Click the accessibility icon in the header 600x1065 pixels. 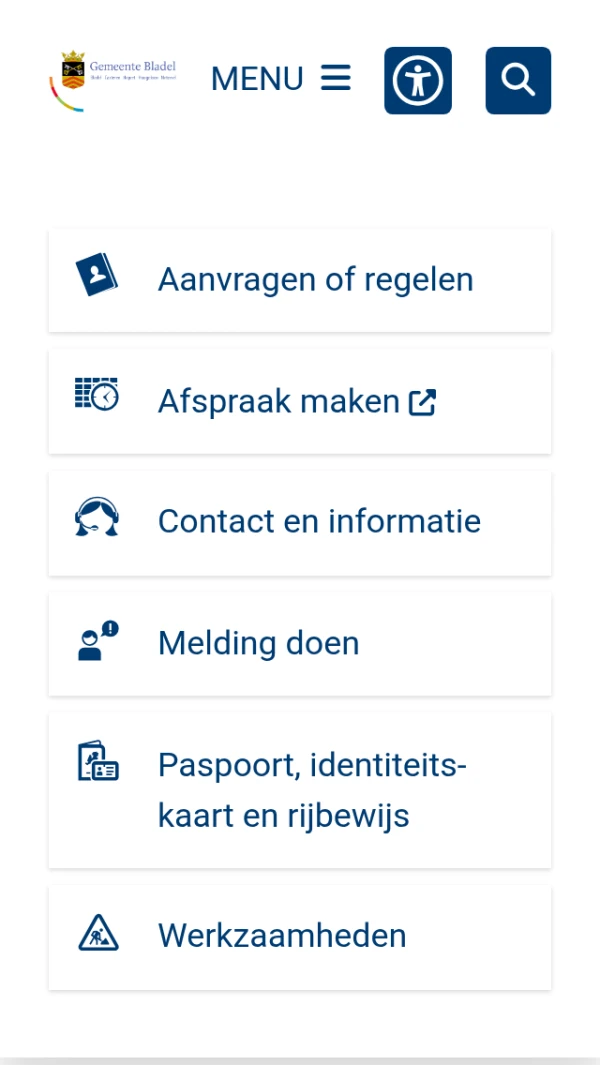point(418,79)
